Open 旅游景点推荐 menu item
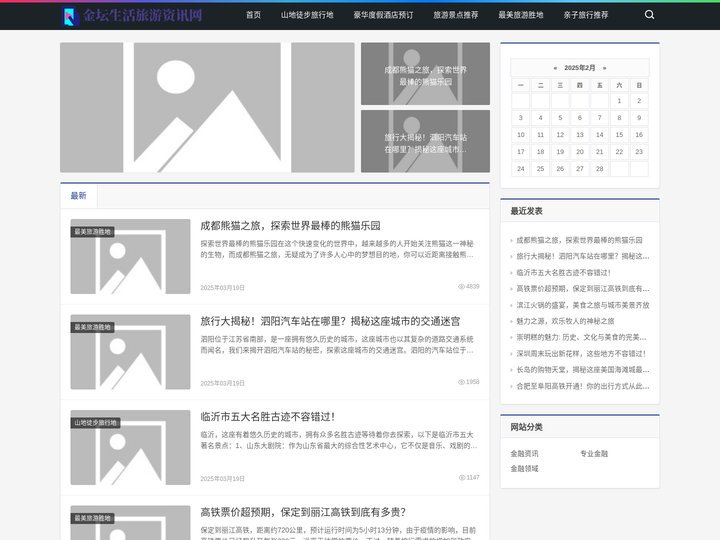720x540 pixels. [456, 15]
